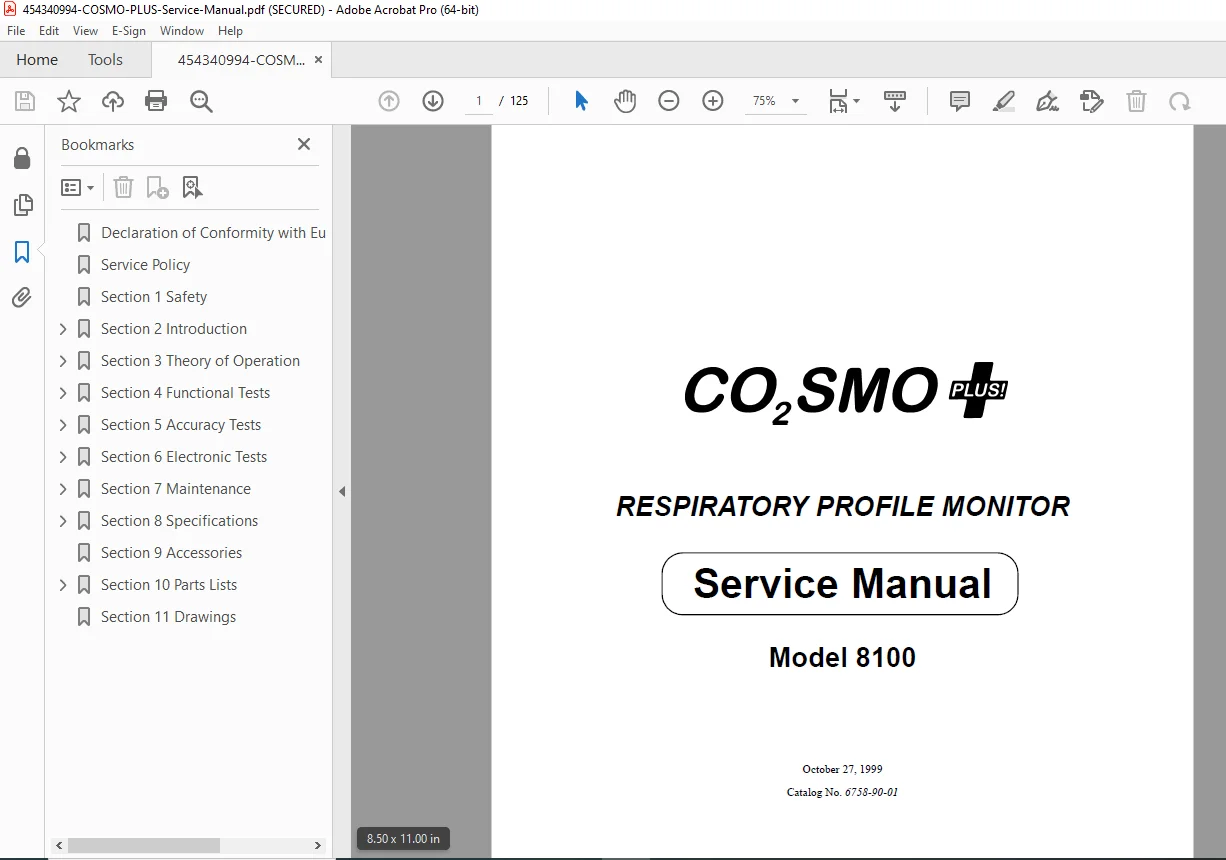The width and height of the screenshot is (1226, 860).
Task: Click the page number input field
Action: [x=478, y=101]
